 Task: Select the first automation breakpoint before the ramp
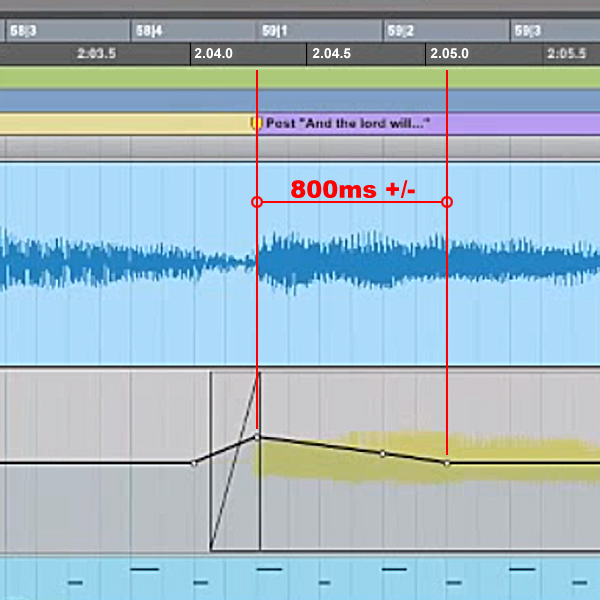(x=194, y=463)
